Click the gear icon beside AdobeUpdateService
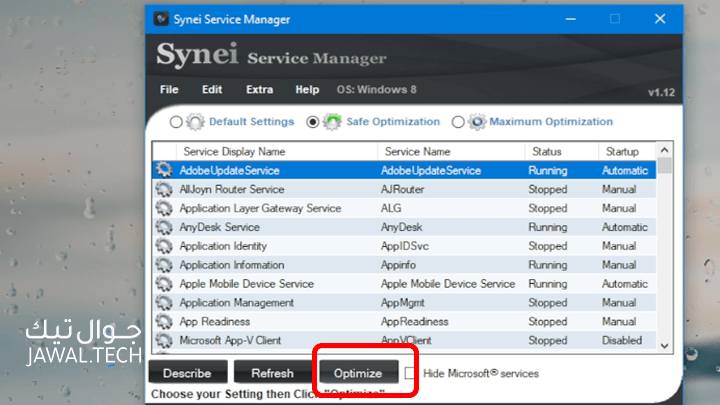 (164, 170)
